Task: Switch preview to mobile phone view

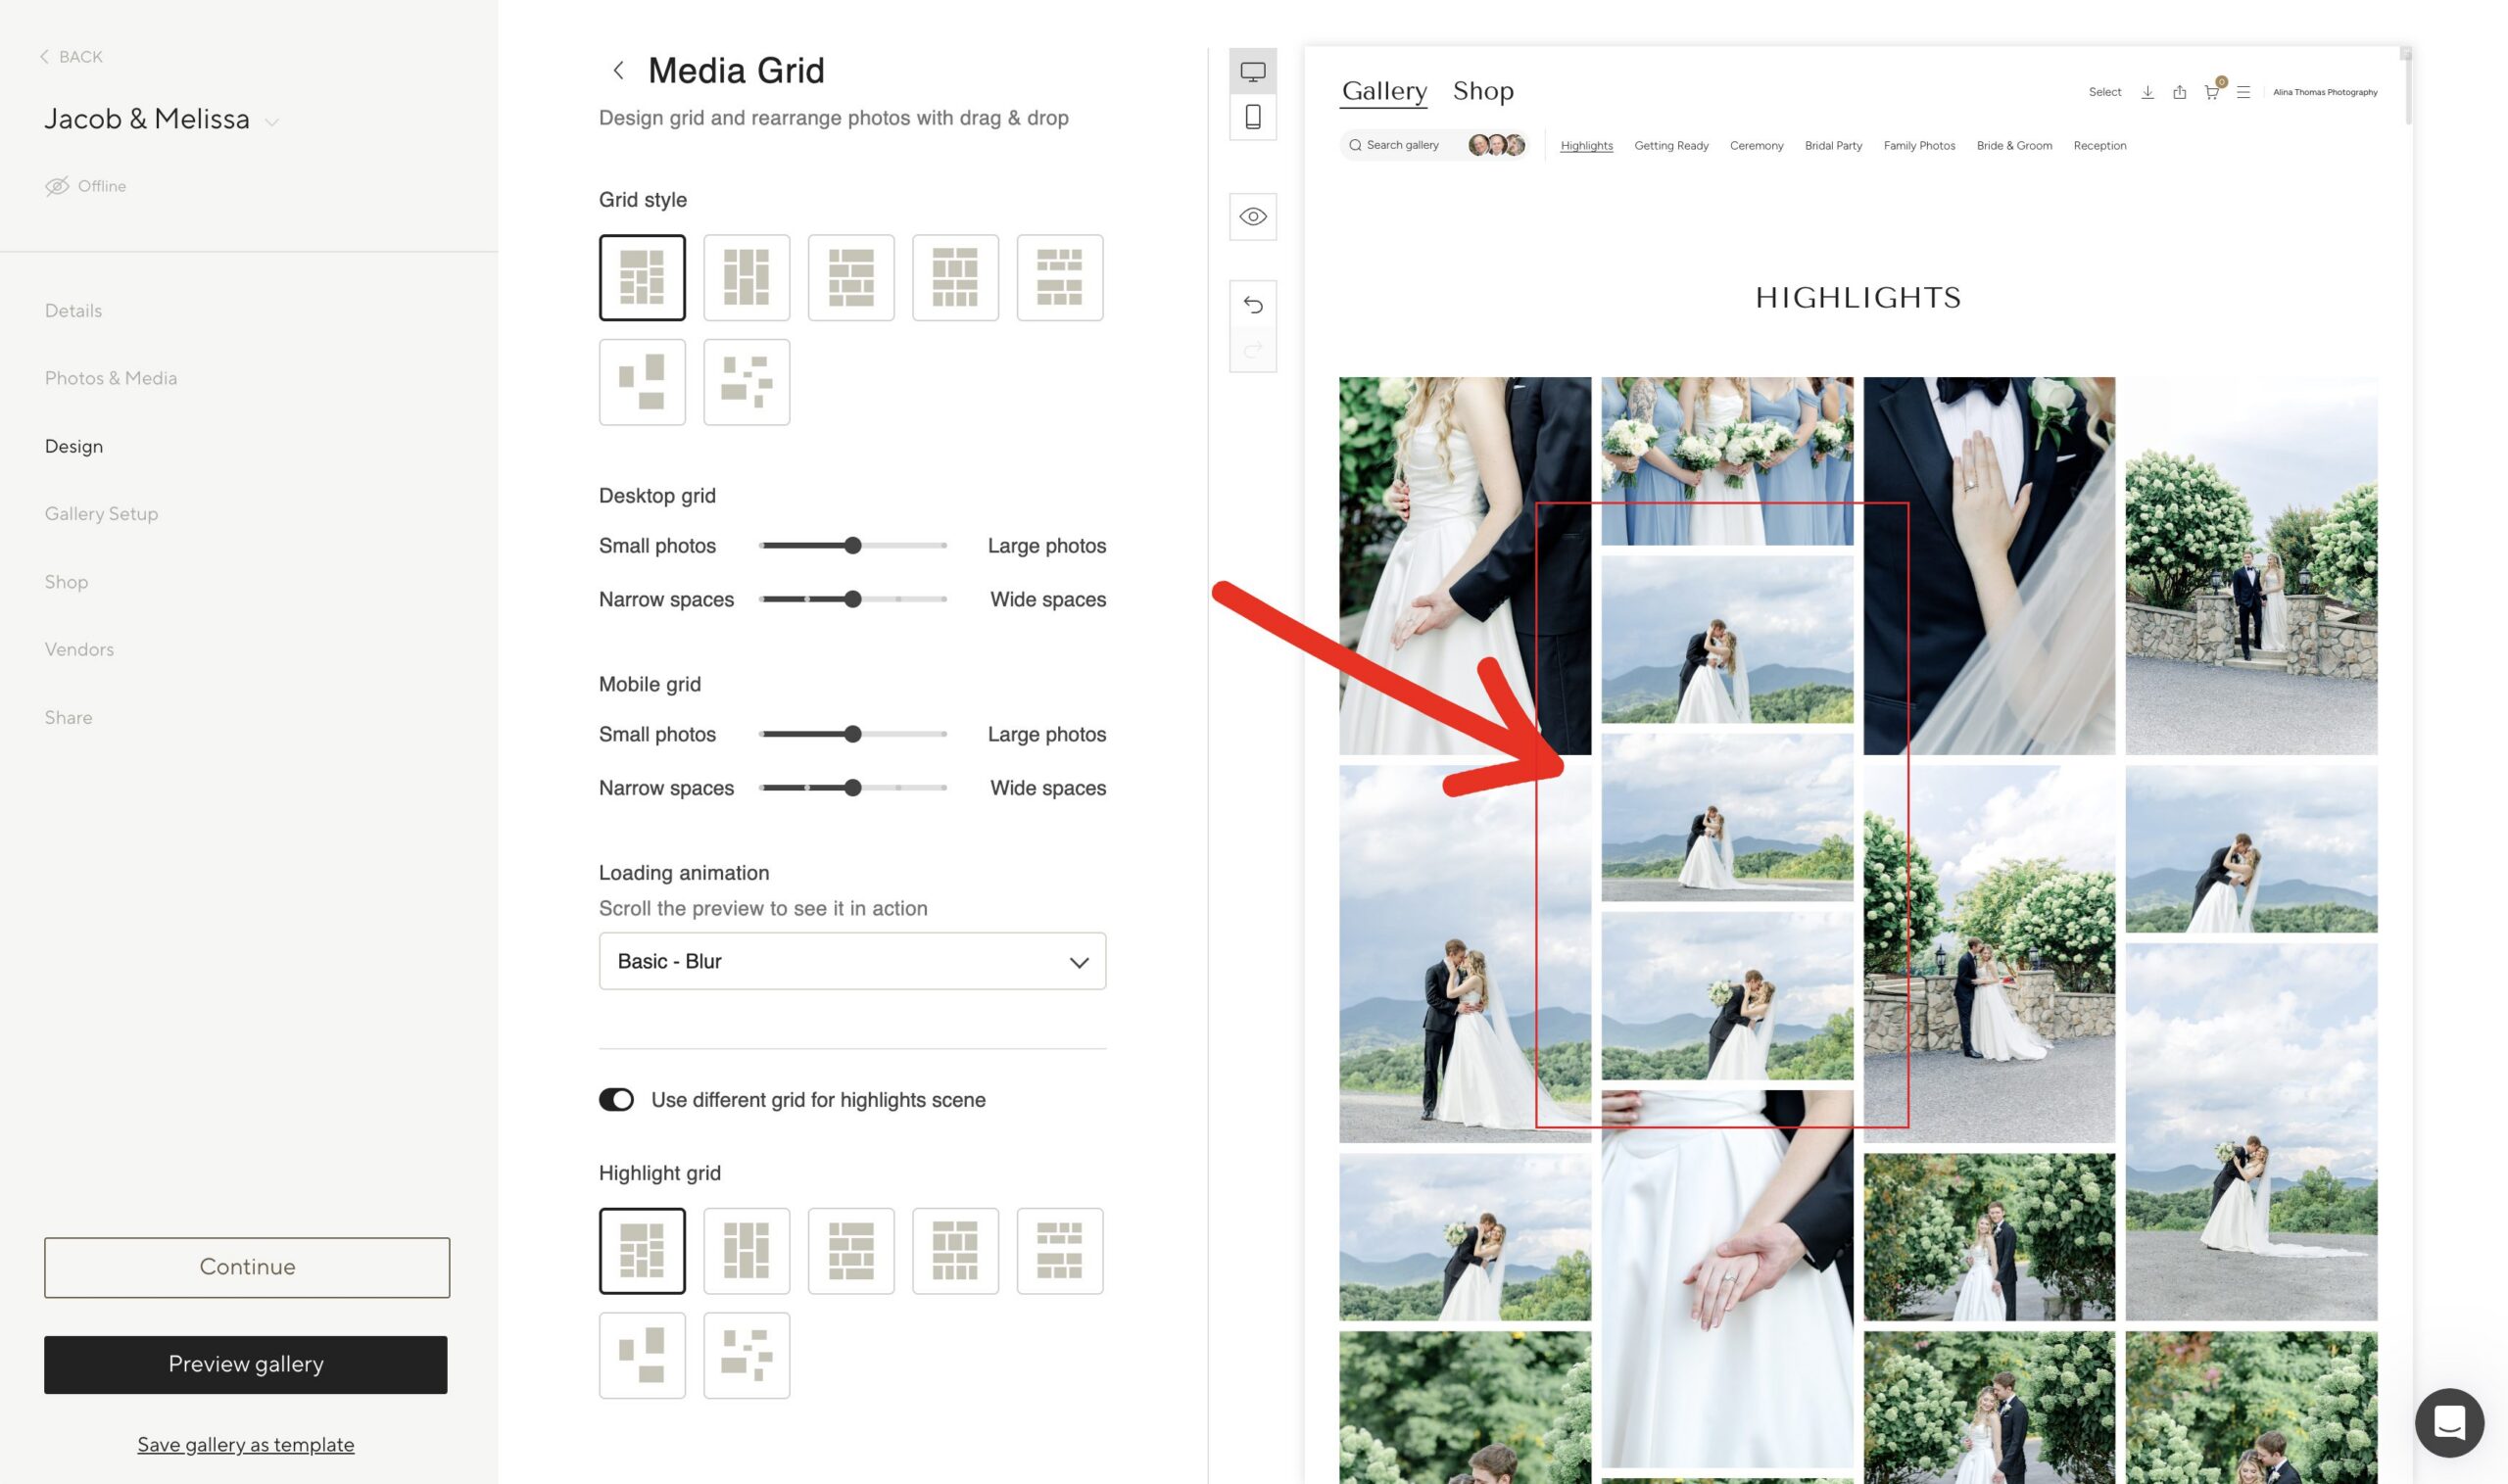Action: click(x=1253, y=117)
